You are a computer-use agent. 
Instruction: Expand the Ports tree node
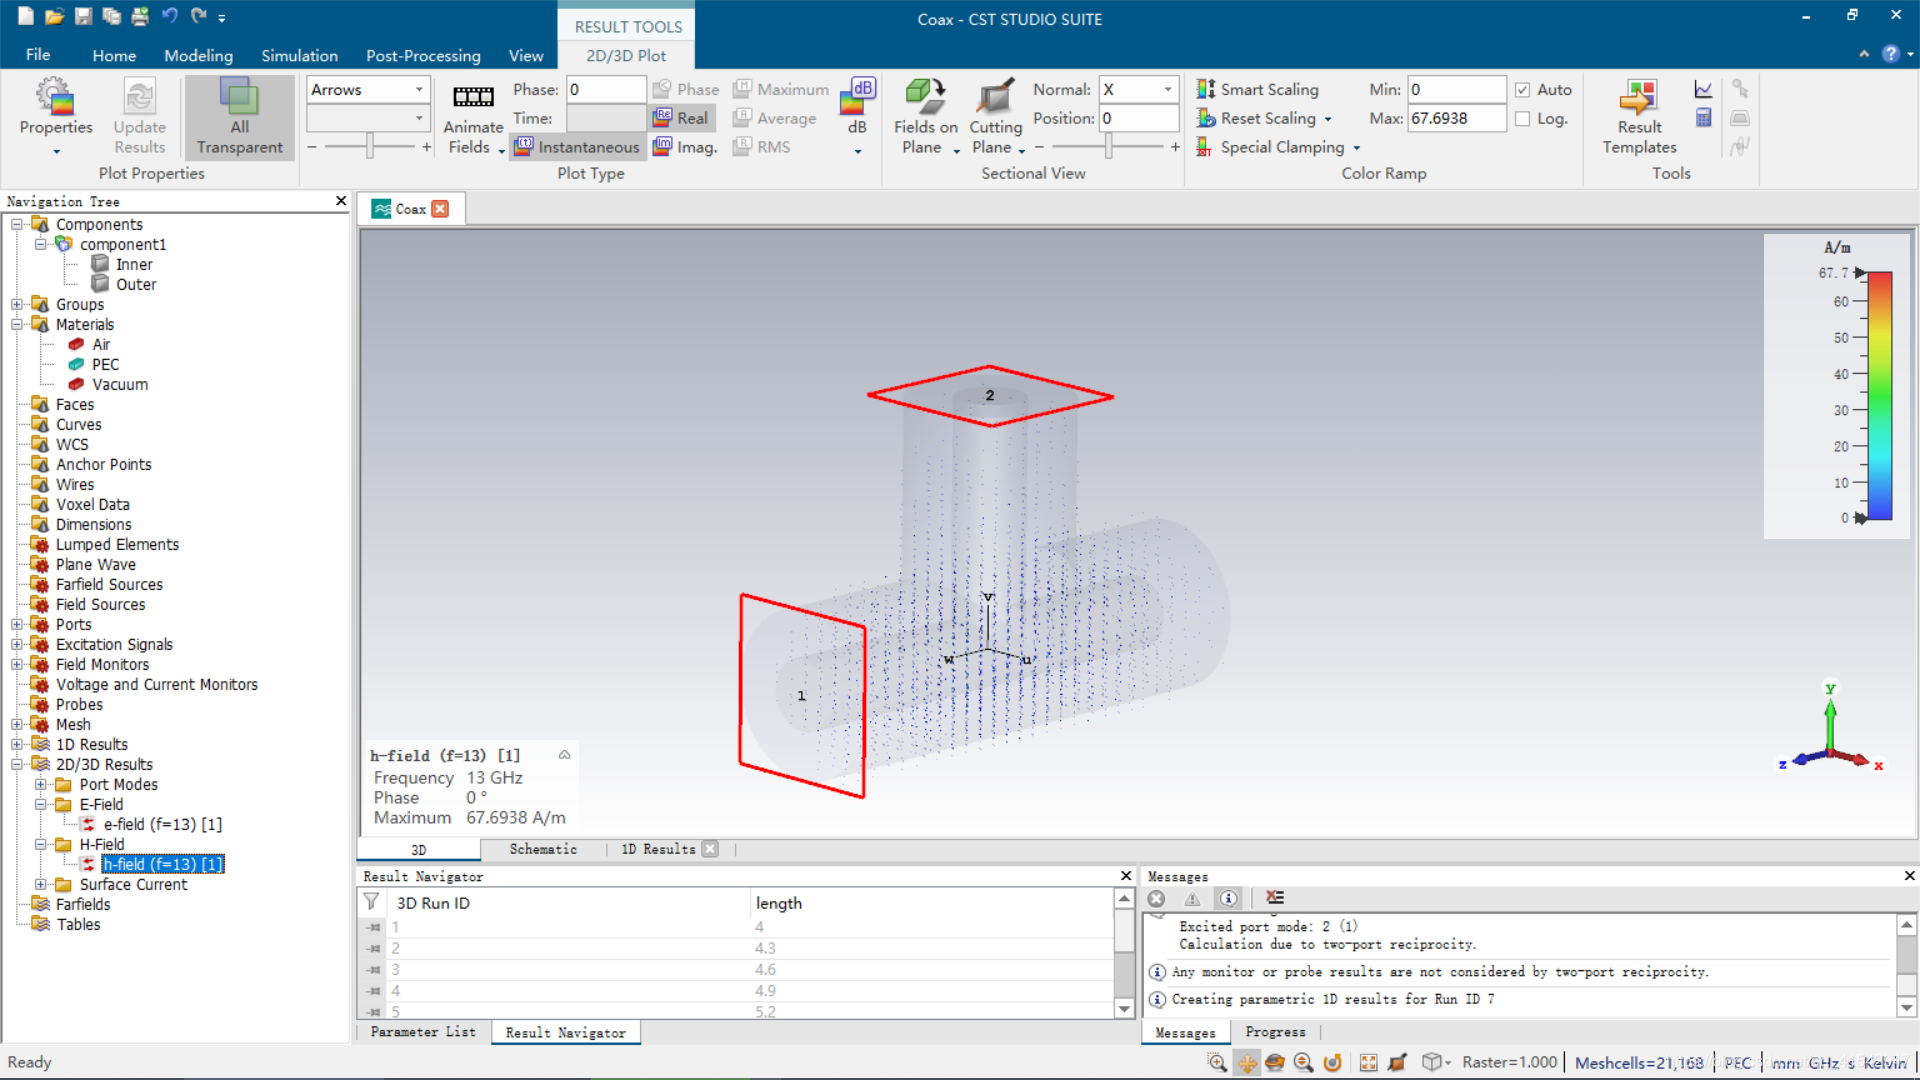tap(17, 624)
